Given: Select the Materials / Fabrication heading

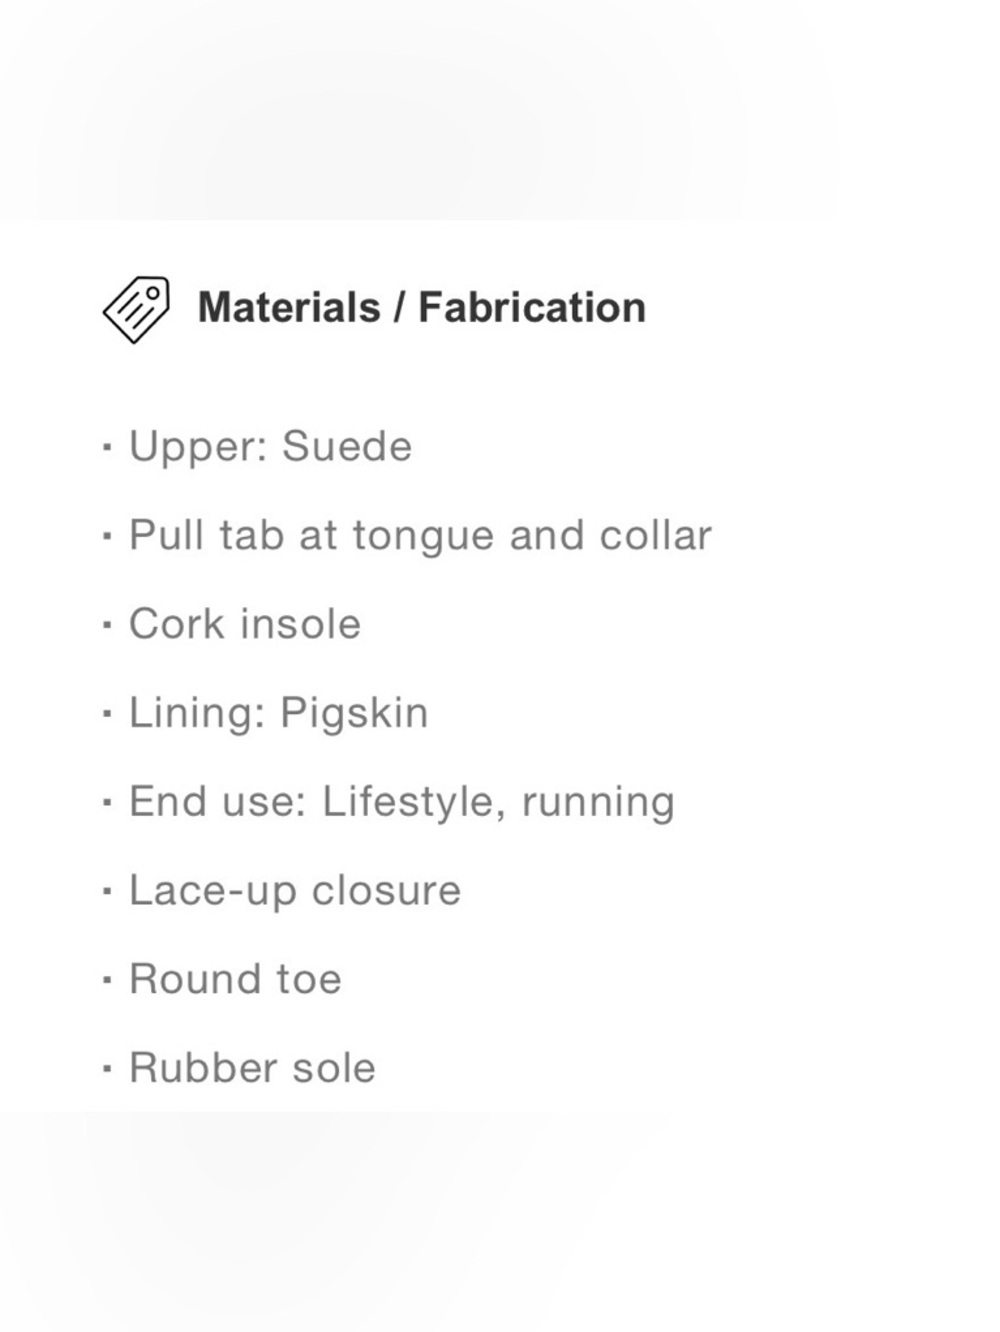Looking at the screenshot, I should [x=421, y=308].
